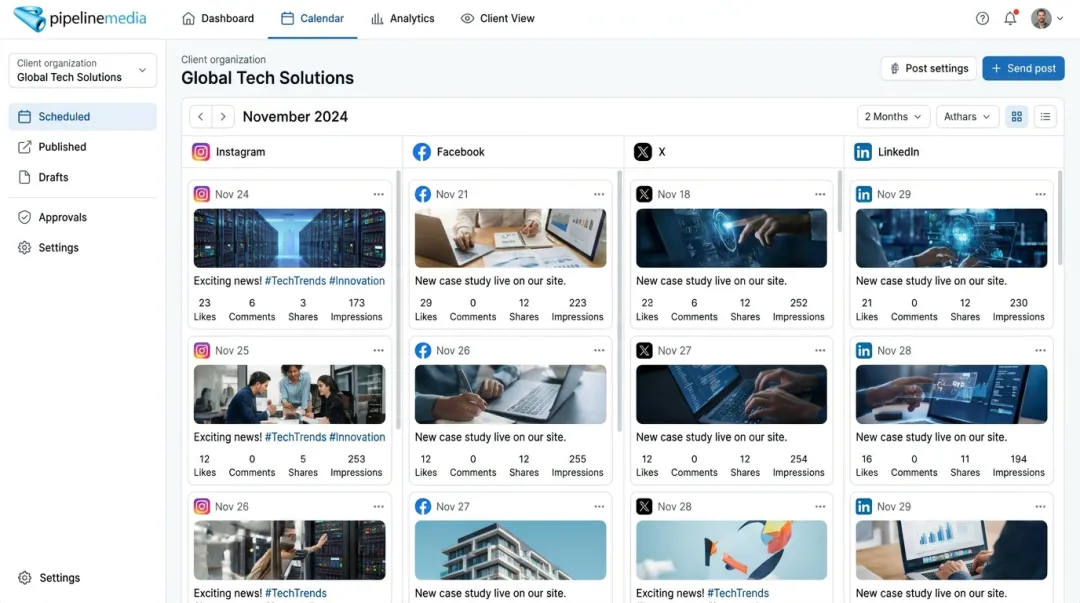Go to the previous month arrow

pyautogui.click(x=200, y=116)
